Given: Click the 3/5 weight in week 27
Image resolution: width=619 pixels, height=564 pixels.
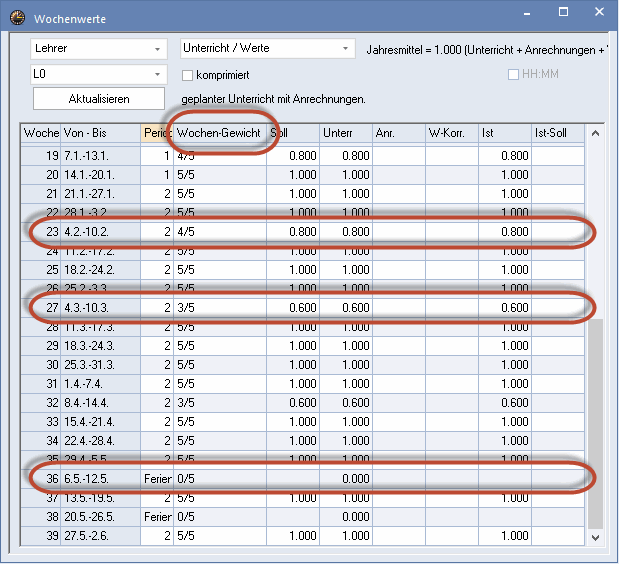Looking at the screenshot, I should pos(220,308).
